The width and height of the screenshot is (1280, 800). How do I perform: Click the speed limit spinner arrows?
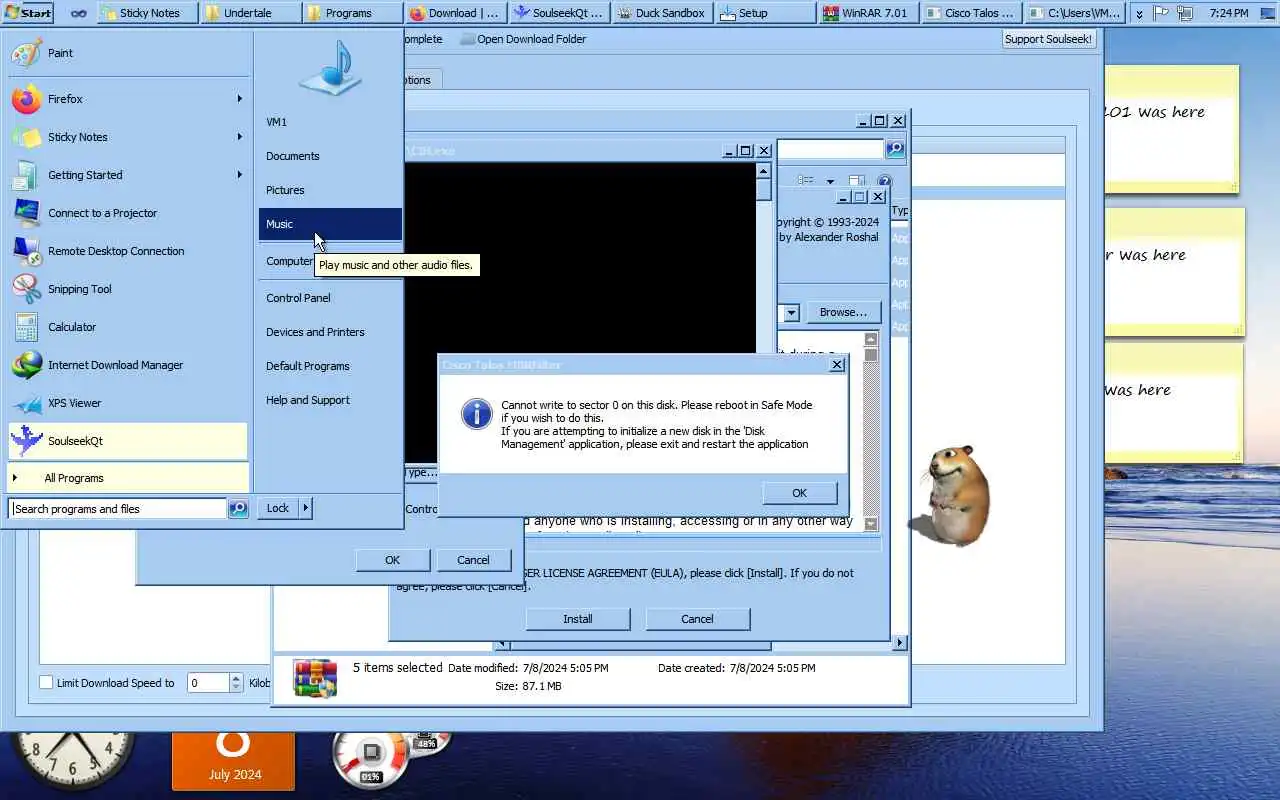click(x=236, y=683)
